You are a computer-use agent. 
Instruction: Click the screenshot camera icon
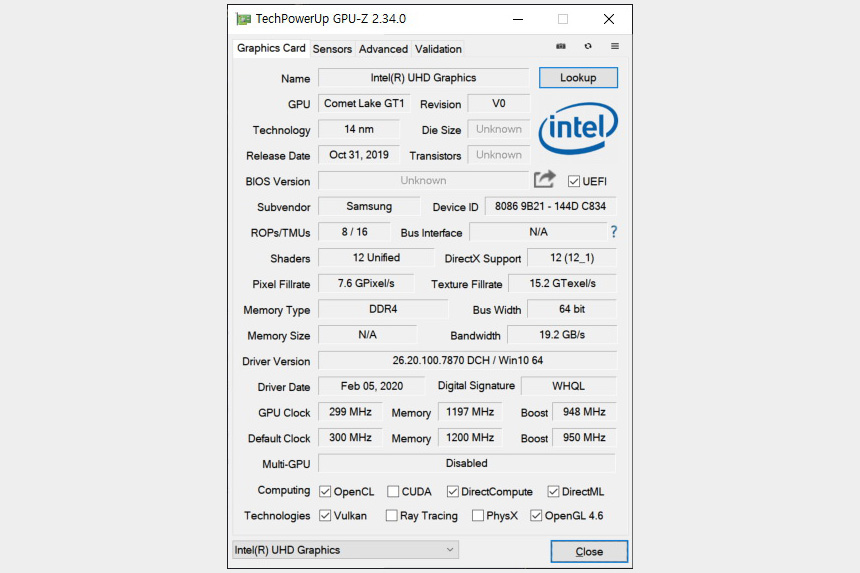click(561, 46)
